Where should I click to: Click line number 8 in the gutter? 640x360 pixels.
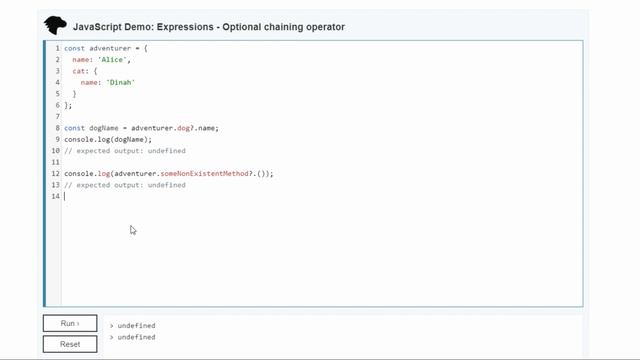click(58, 128)
